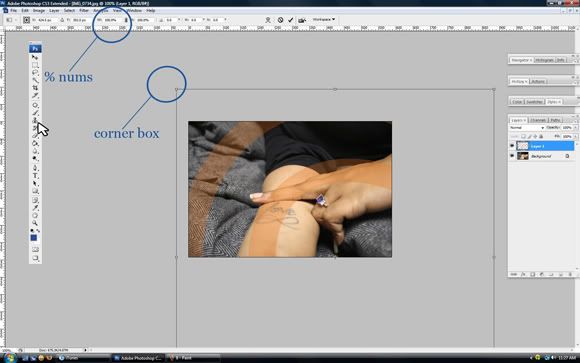Open the foreground color swatch
This screenshot has height=363, width=580.
point(34,238)
